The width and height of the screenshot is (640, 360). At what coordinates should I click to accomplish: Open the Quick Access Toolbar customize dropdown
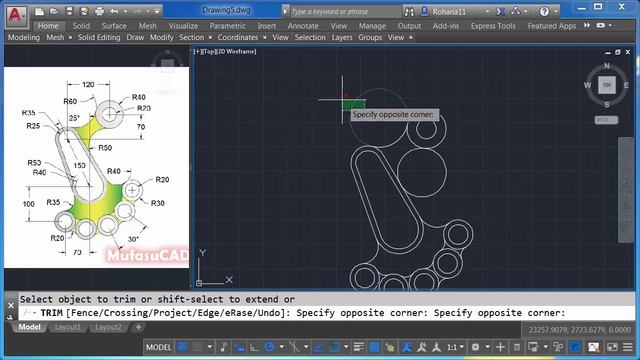pyautogui.click(x=156, y=11)
